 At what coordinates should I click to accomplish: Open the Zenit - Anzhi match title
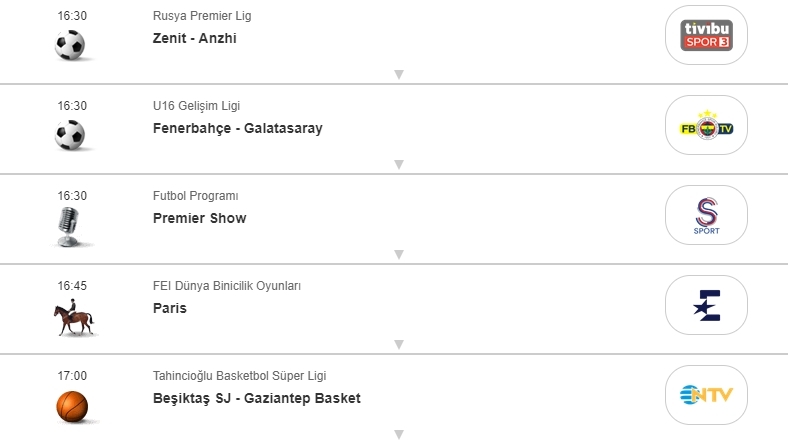tap(194, 38)
